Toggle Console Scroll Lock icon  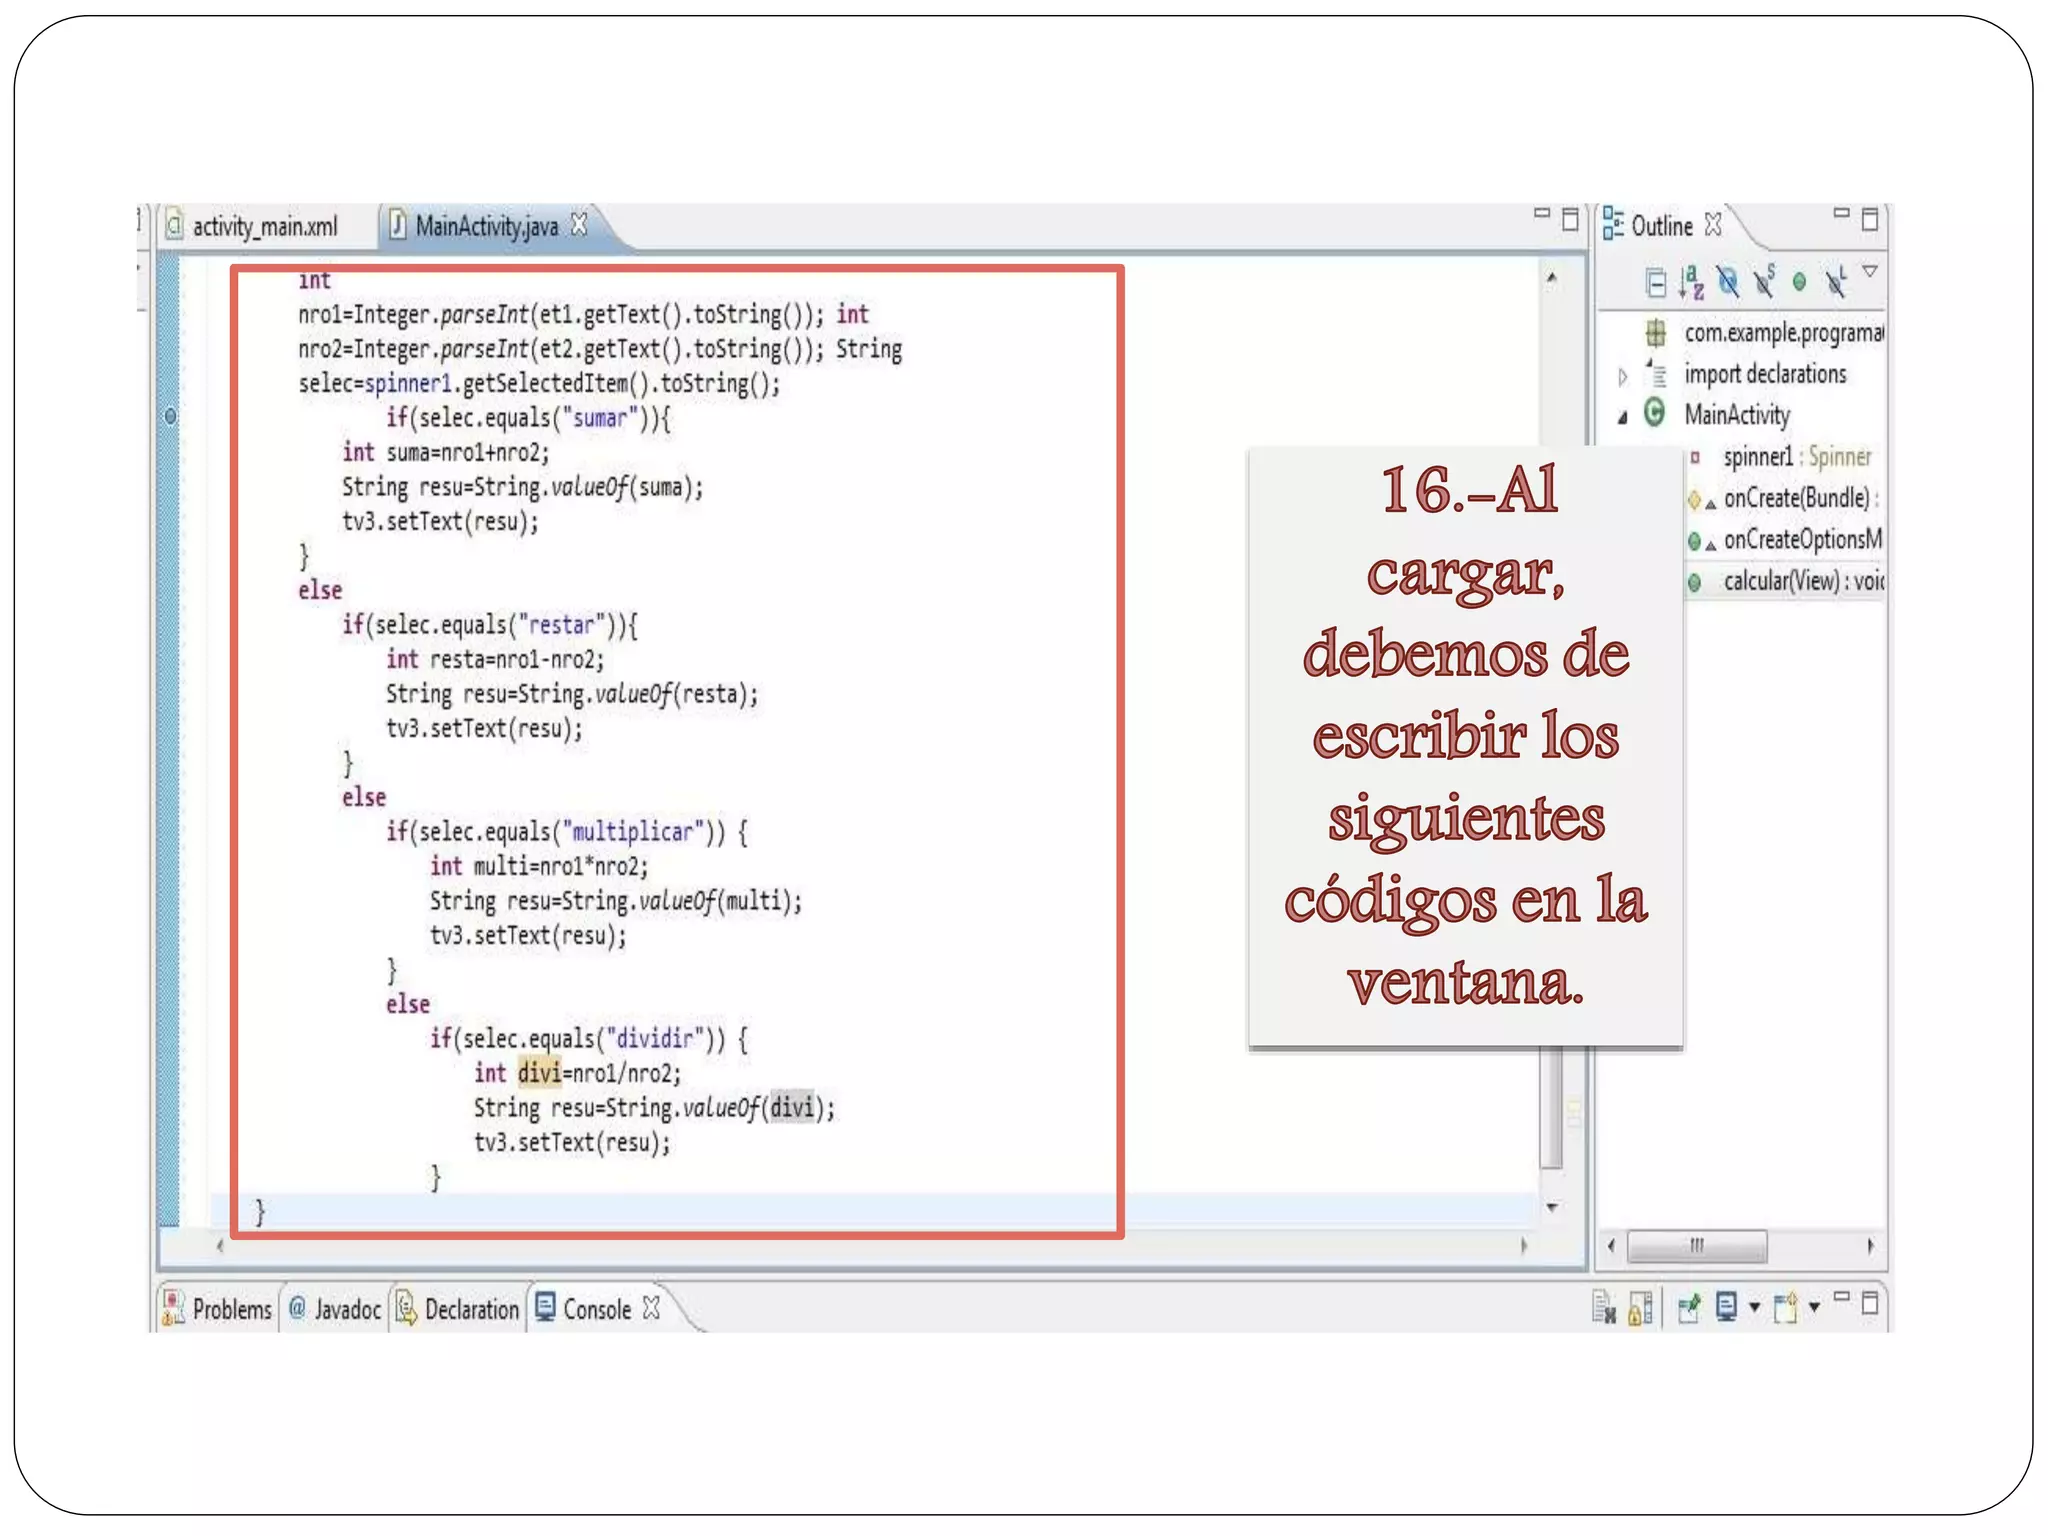tap(1641, 1308)
